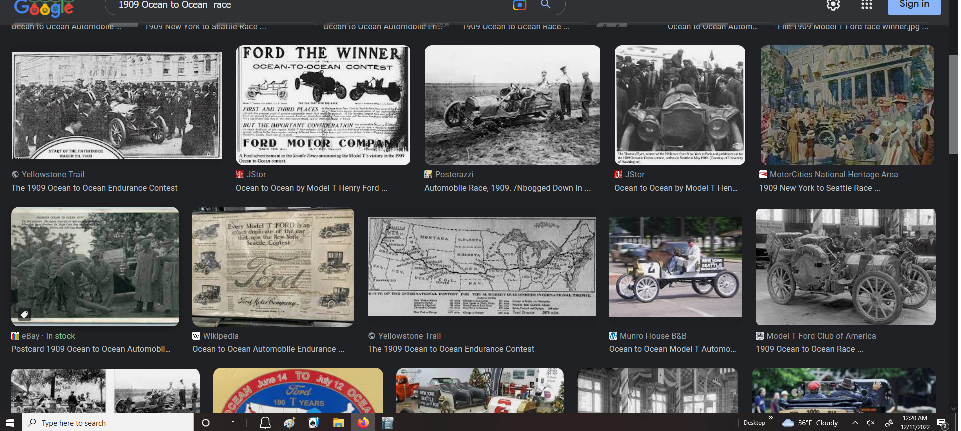
Task: Click the magnifying glass search button
Action: (545, 5)
